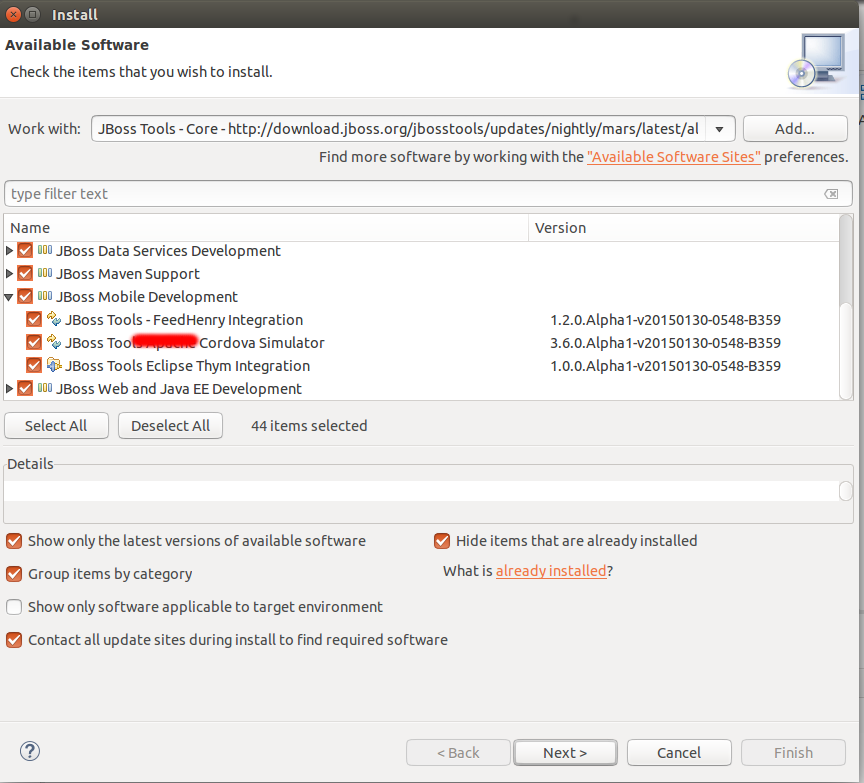This screenshot has height=783, width=864.
Task: Clear the filter text with the erase icon
Action: (831, 194)
